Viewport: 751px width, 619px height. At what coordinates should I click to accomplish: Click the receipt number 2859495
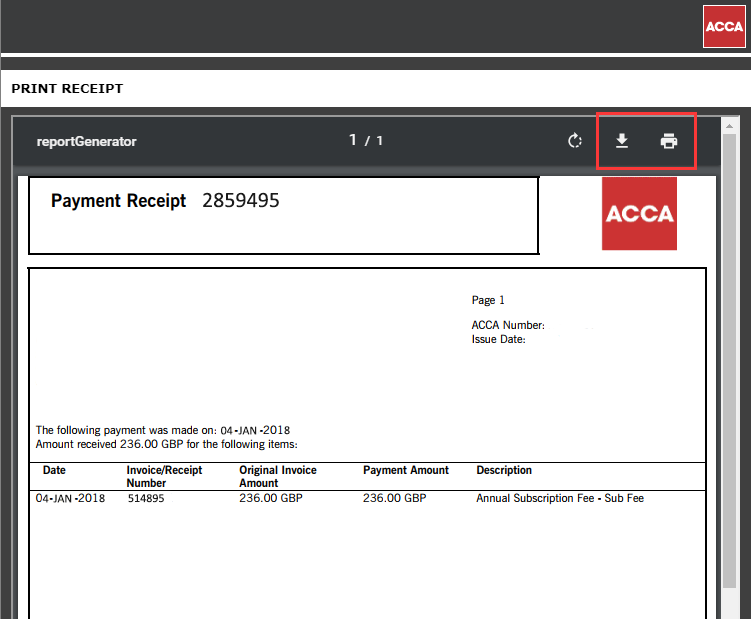[241, 201]
